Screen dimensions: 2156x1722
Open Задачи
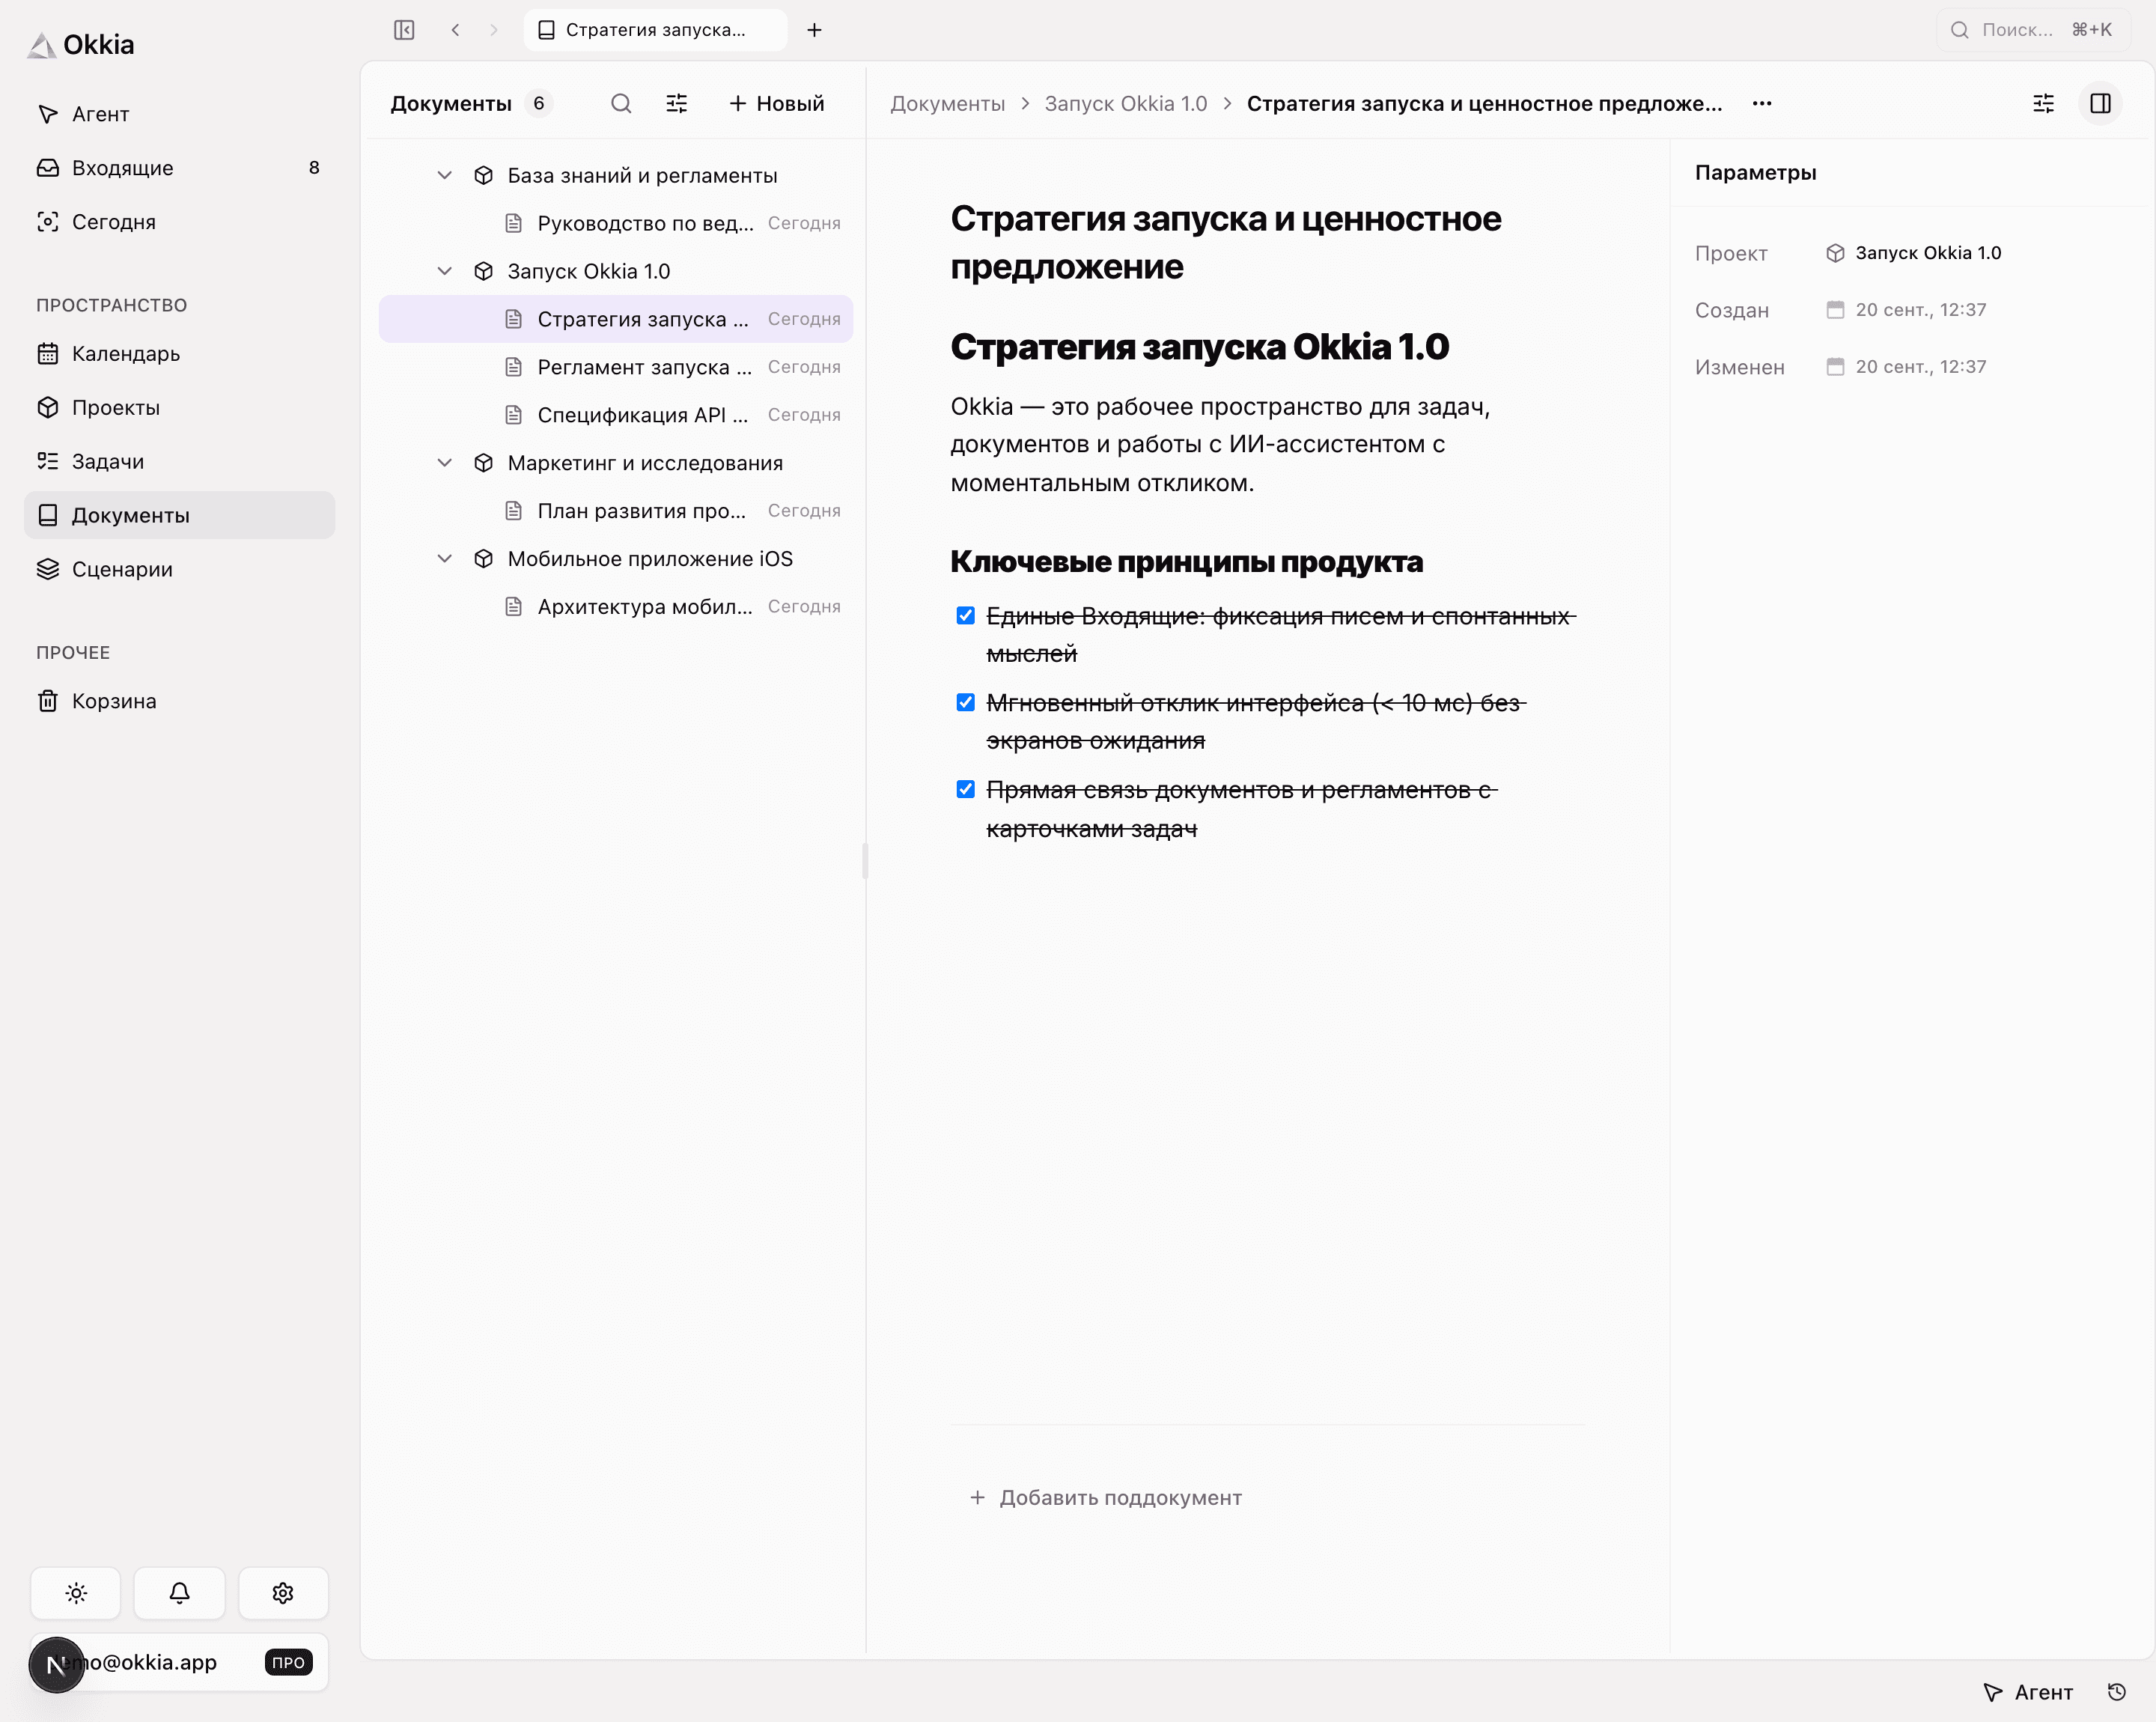(179, 462)
